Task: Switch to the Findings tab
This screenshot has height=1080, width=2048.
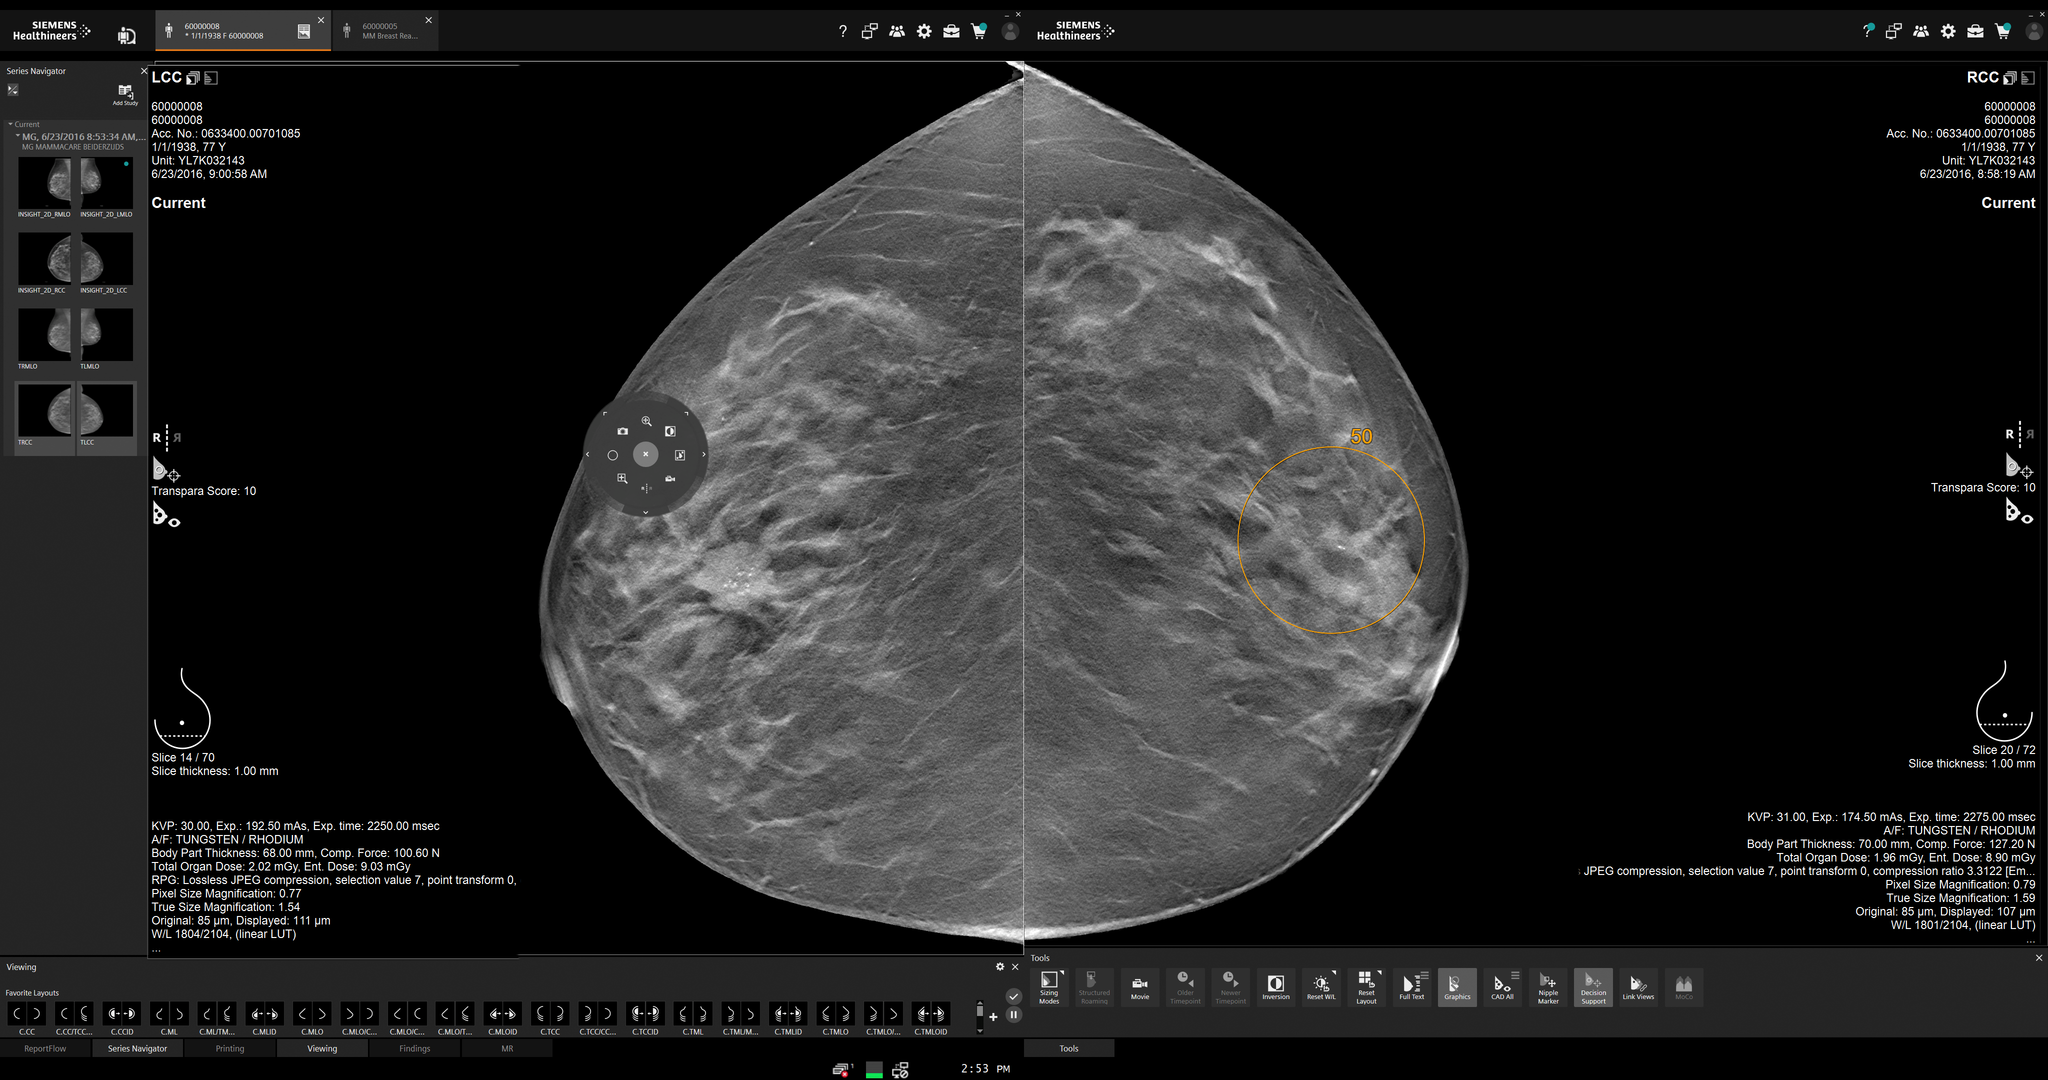Action: tap(414, 1048)
